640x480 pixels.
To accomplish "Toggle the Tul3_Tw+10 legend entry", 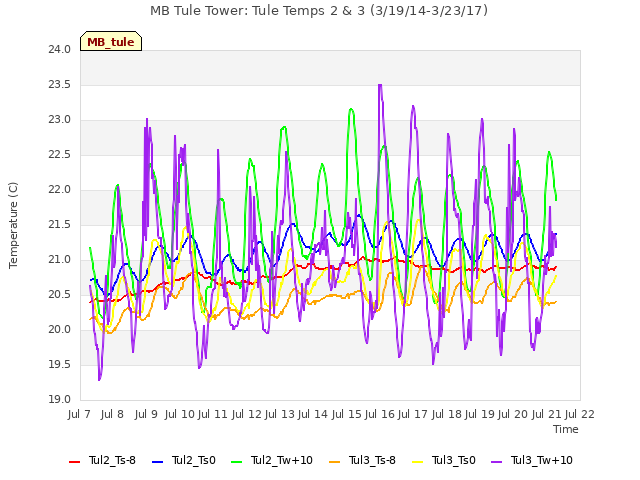I will 532,460.
